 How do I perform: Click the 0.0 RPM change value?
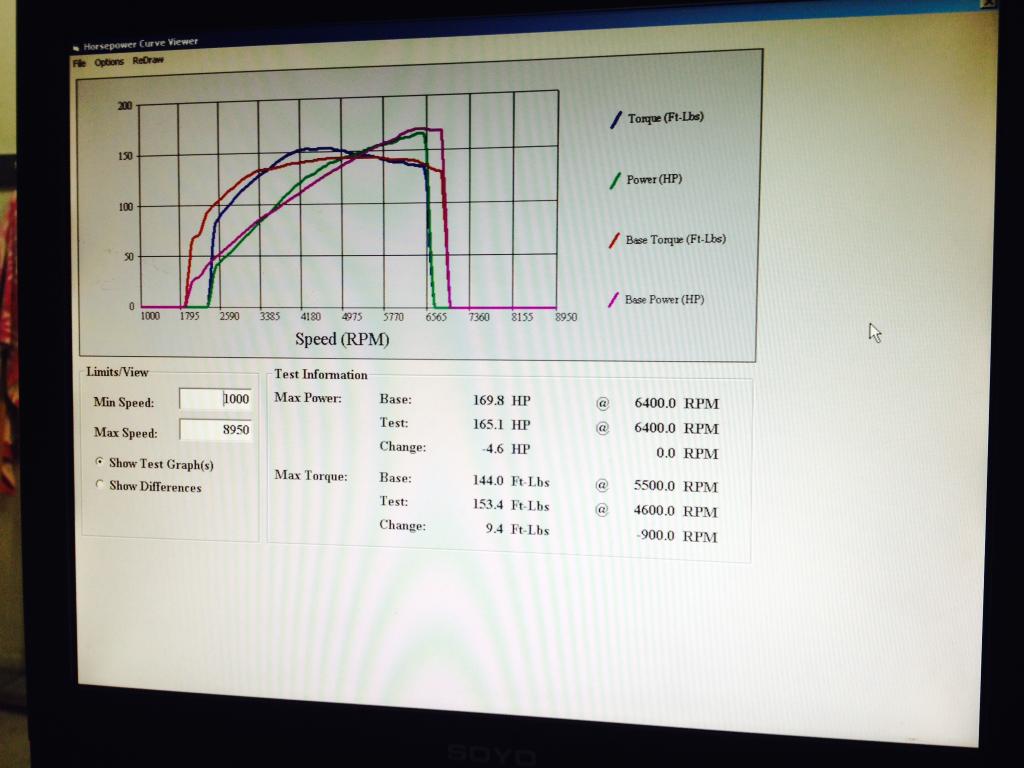pos(686,453)
